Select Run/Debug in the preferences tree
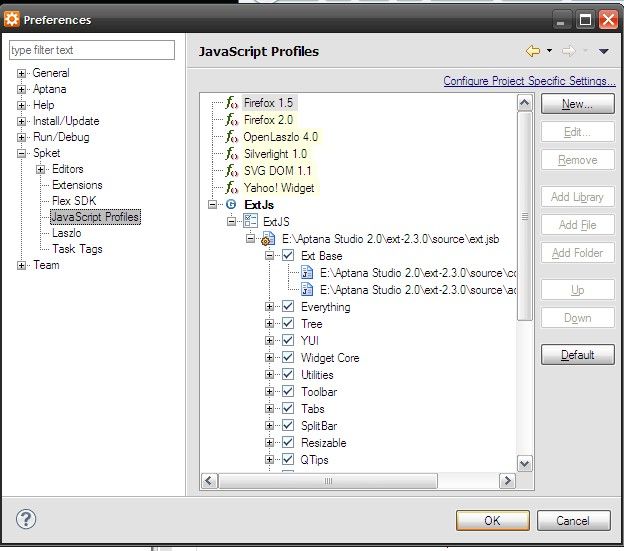The image size is (624, 551). [61, 137]
